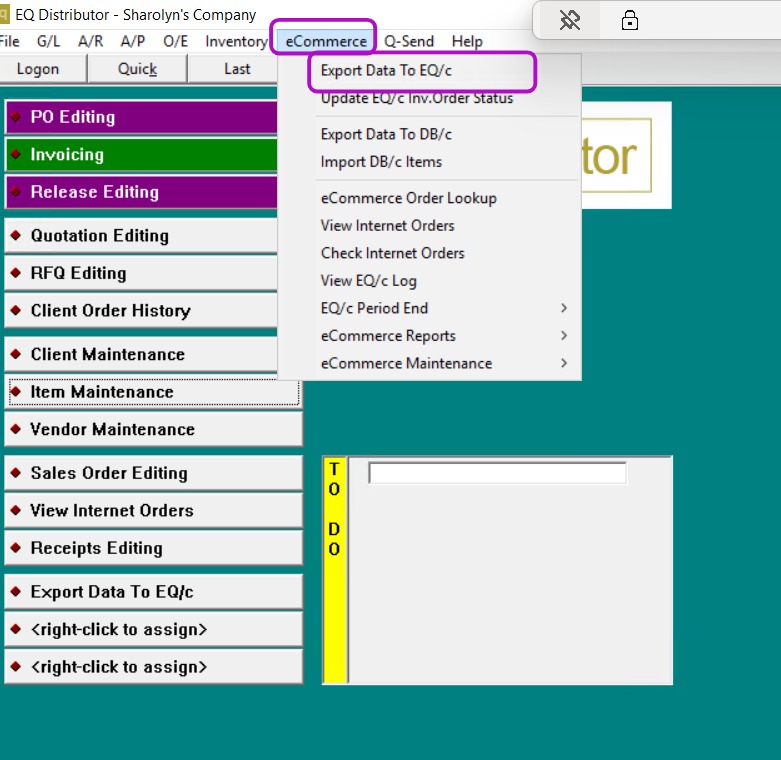The height and width of the screenshot is (760, 781).
Task: Launch Sales Order Editing
Action: pos(154,473)
